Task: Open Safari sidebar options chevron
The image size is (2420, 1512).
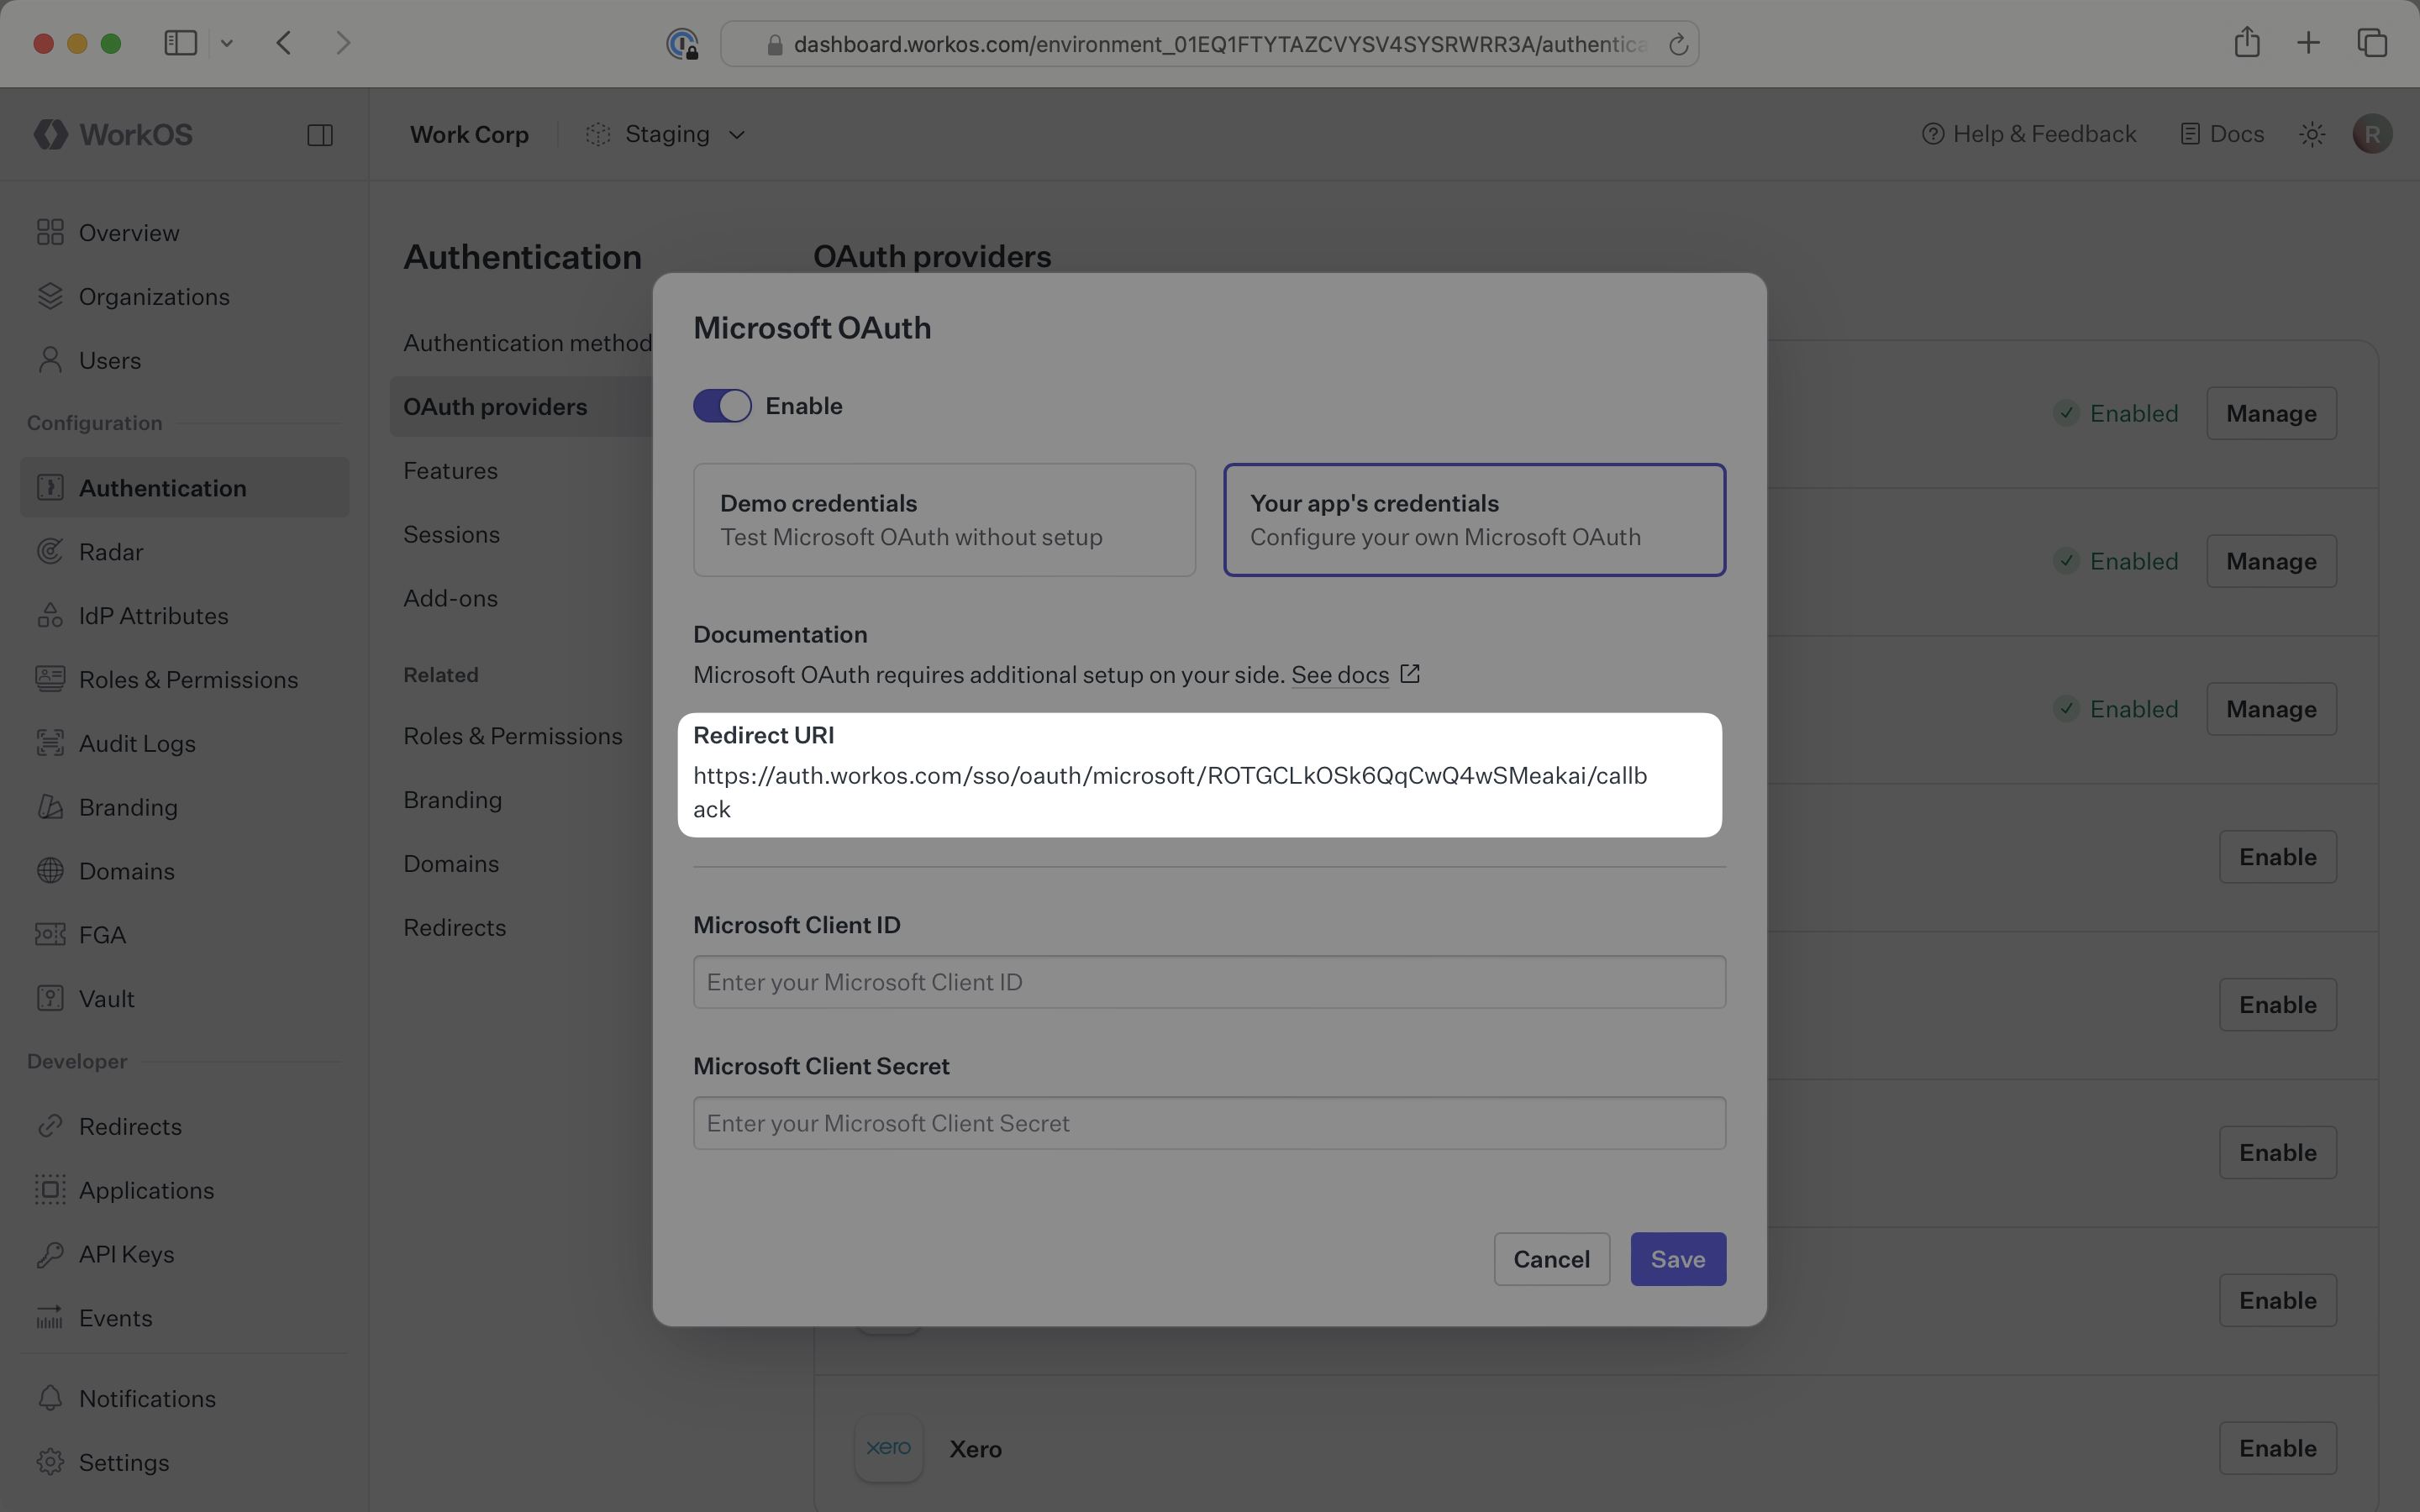Action: [227, 43]
